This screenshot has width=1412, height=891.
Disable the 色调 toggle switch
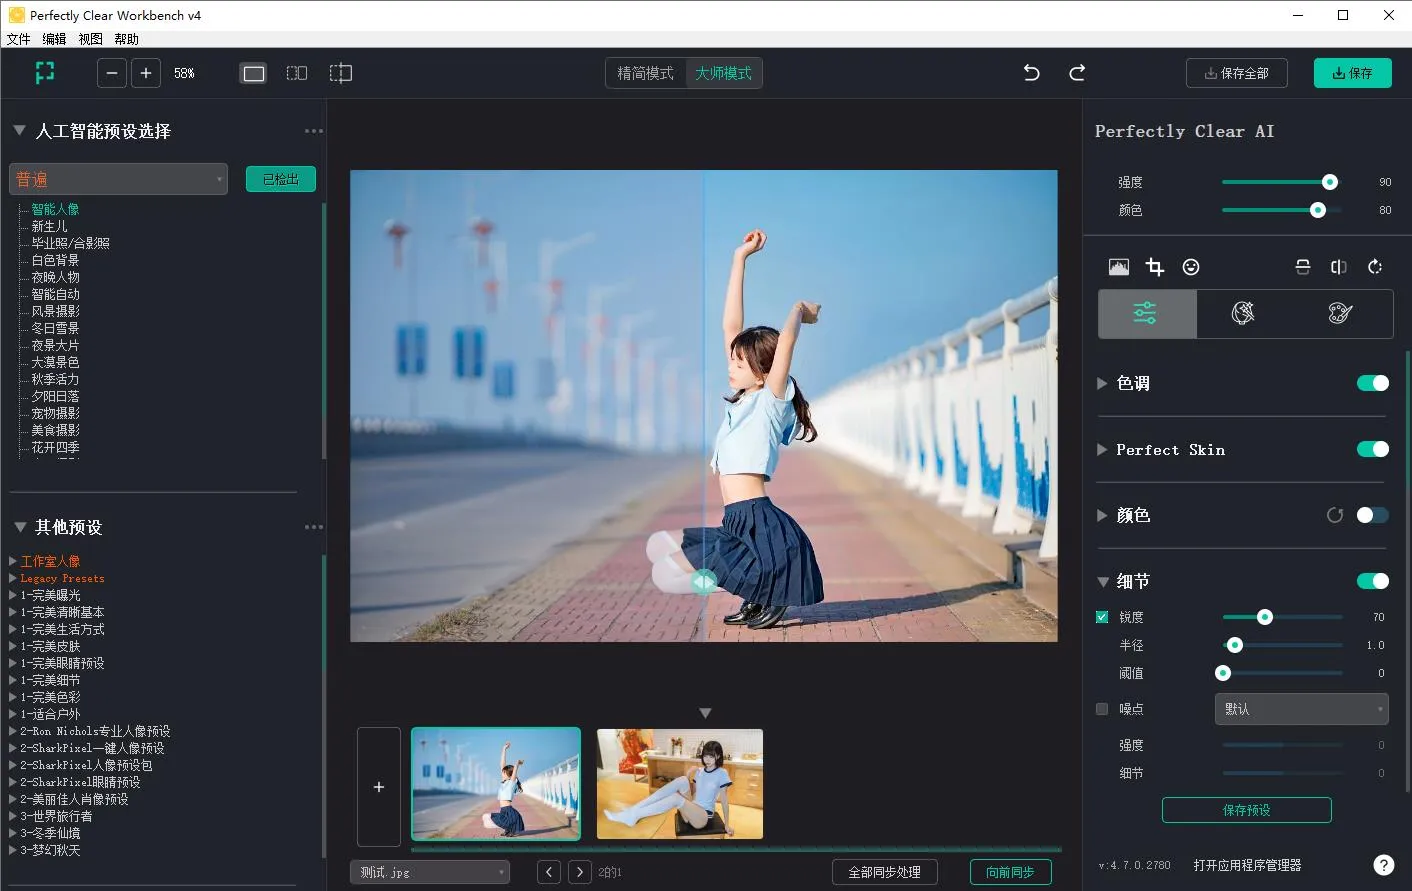click(x=1372, y=383)
